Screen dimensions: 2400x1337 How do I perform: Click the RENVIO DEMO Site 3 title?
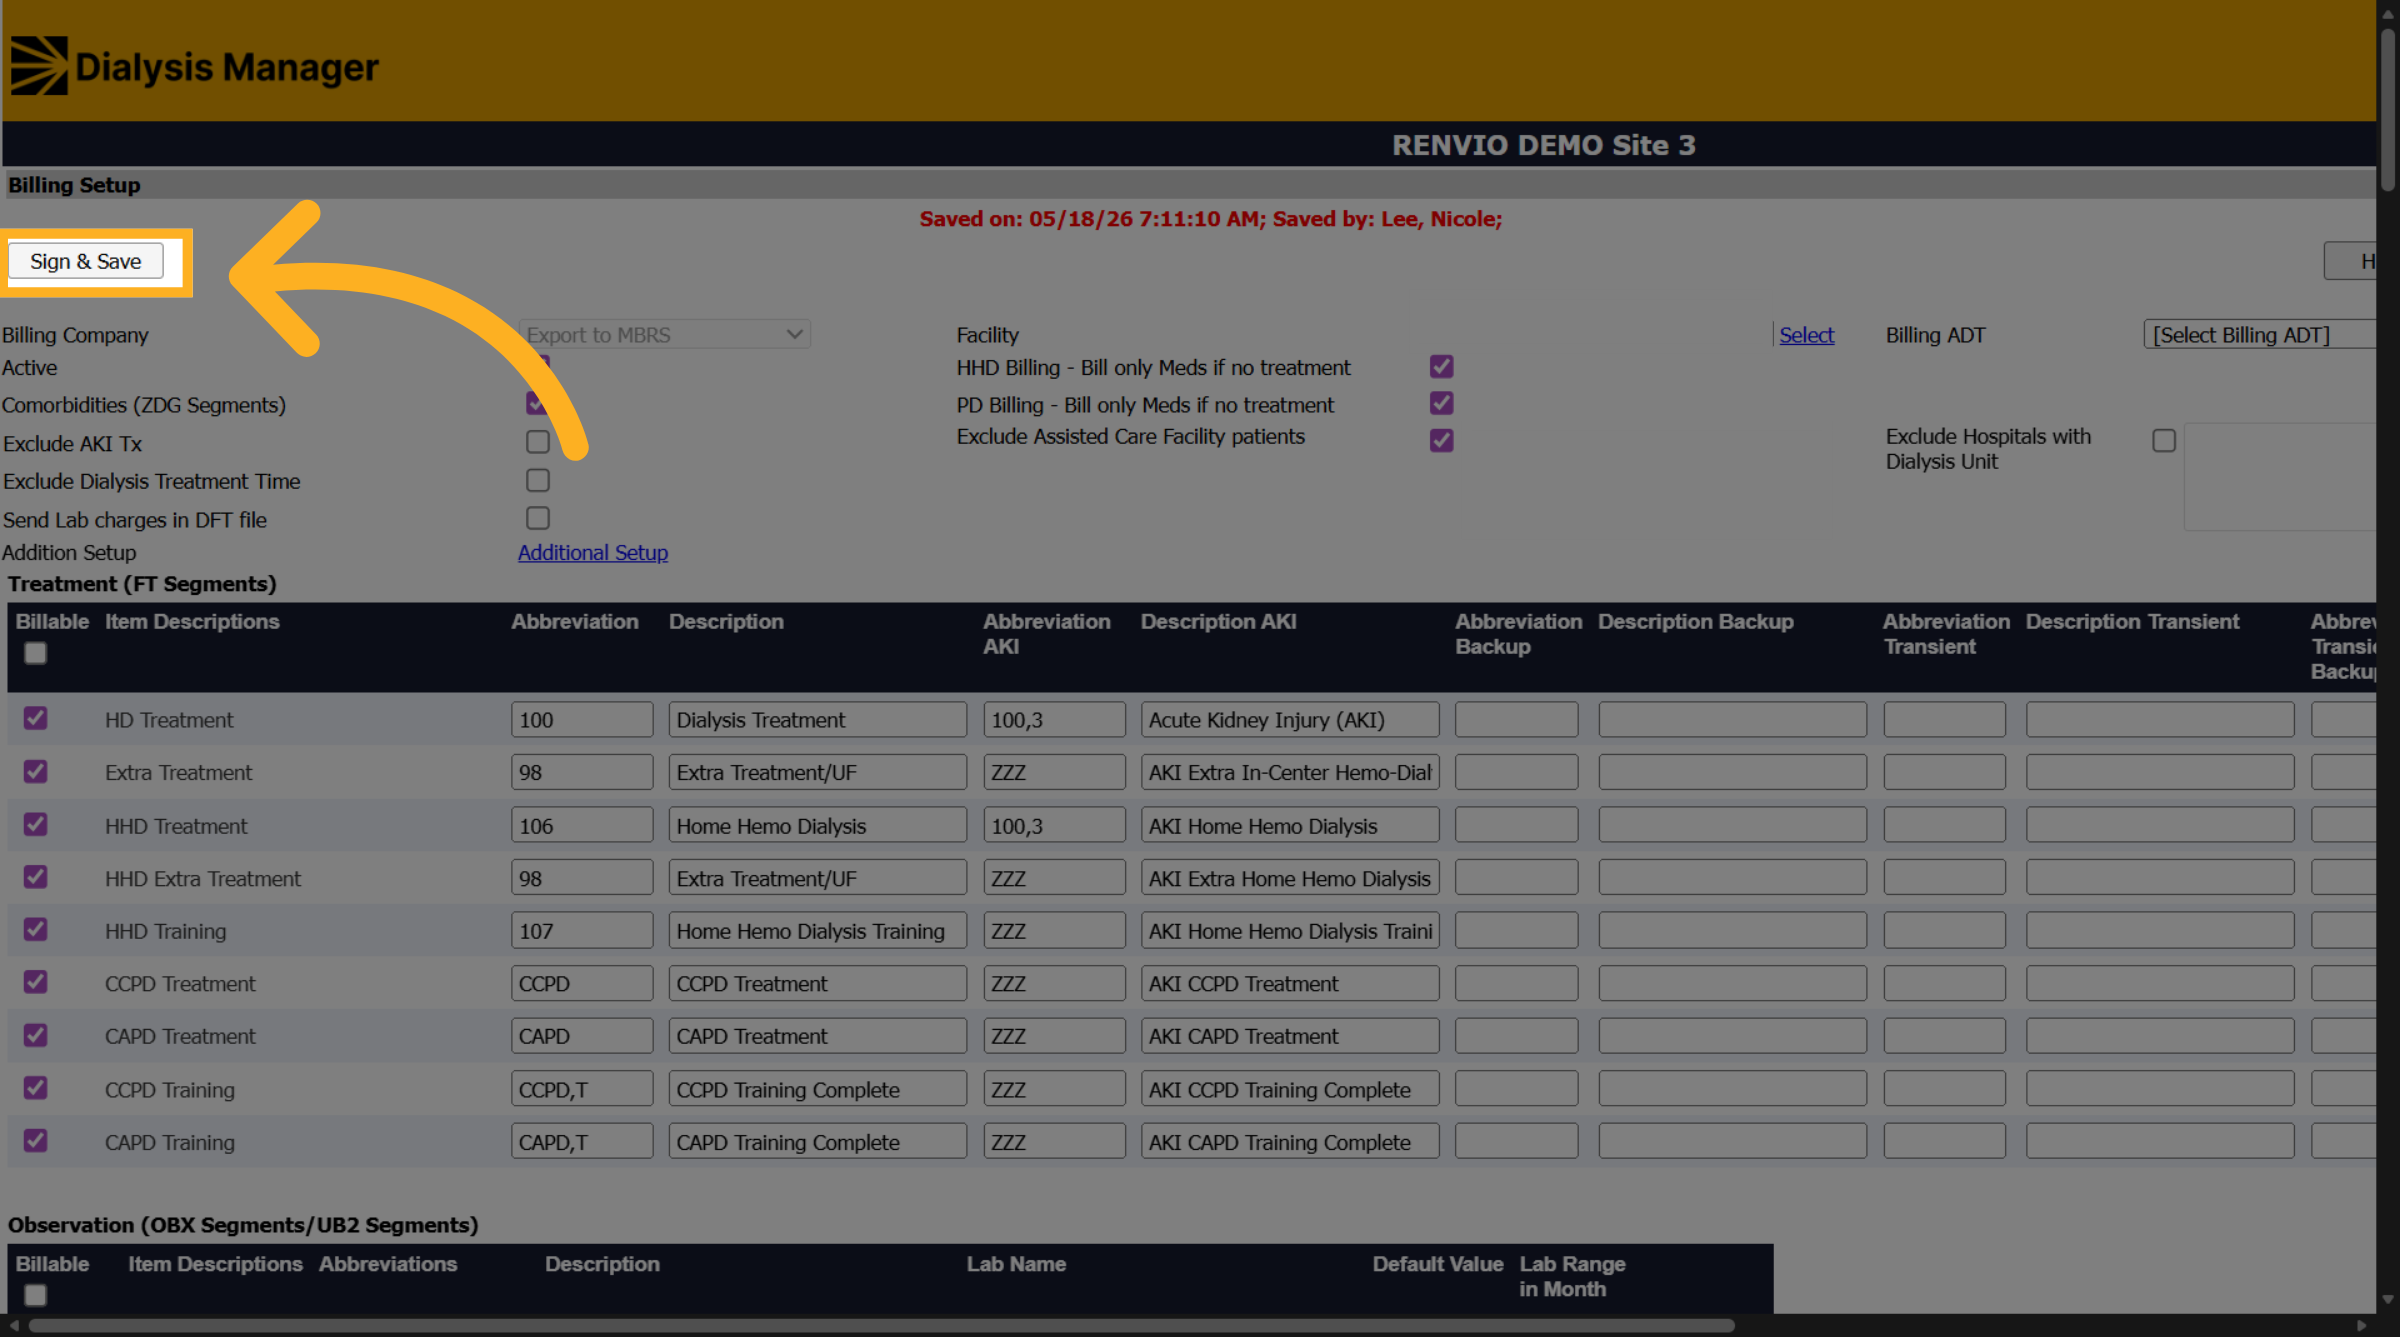tap(1544, 145)
